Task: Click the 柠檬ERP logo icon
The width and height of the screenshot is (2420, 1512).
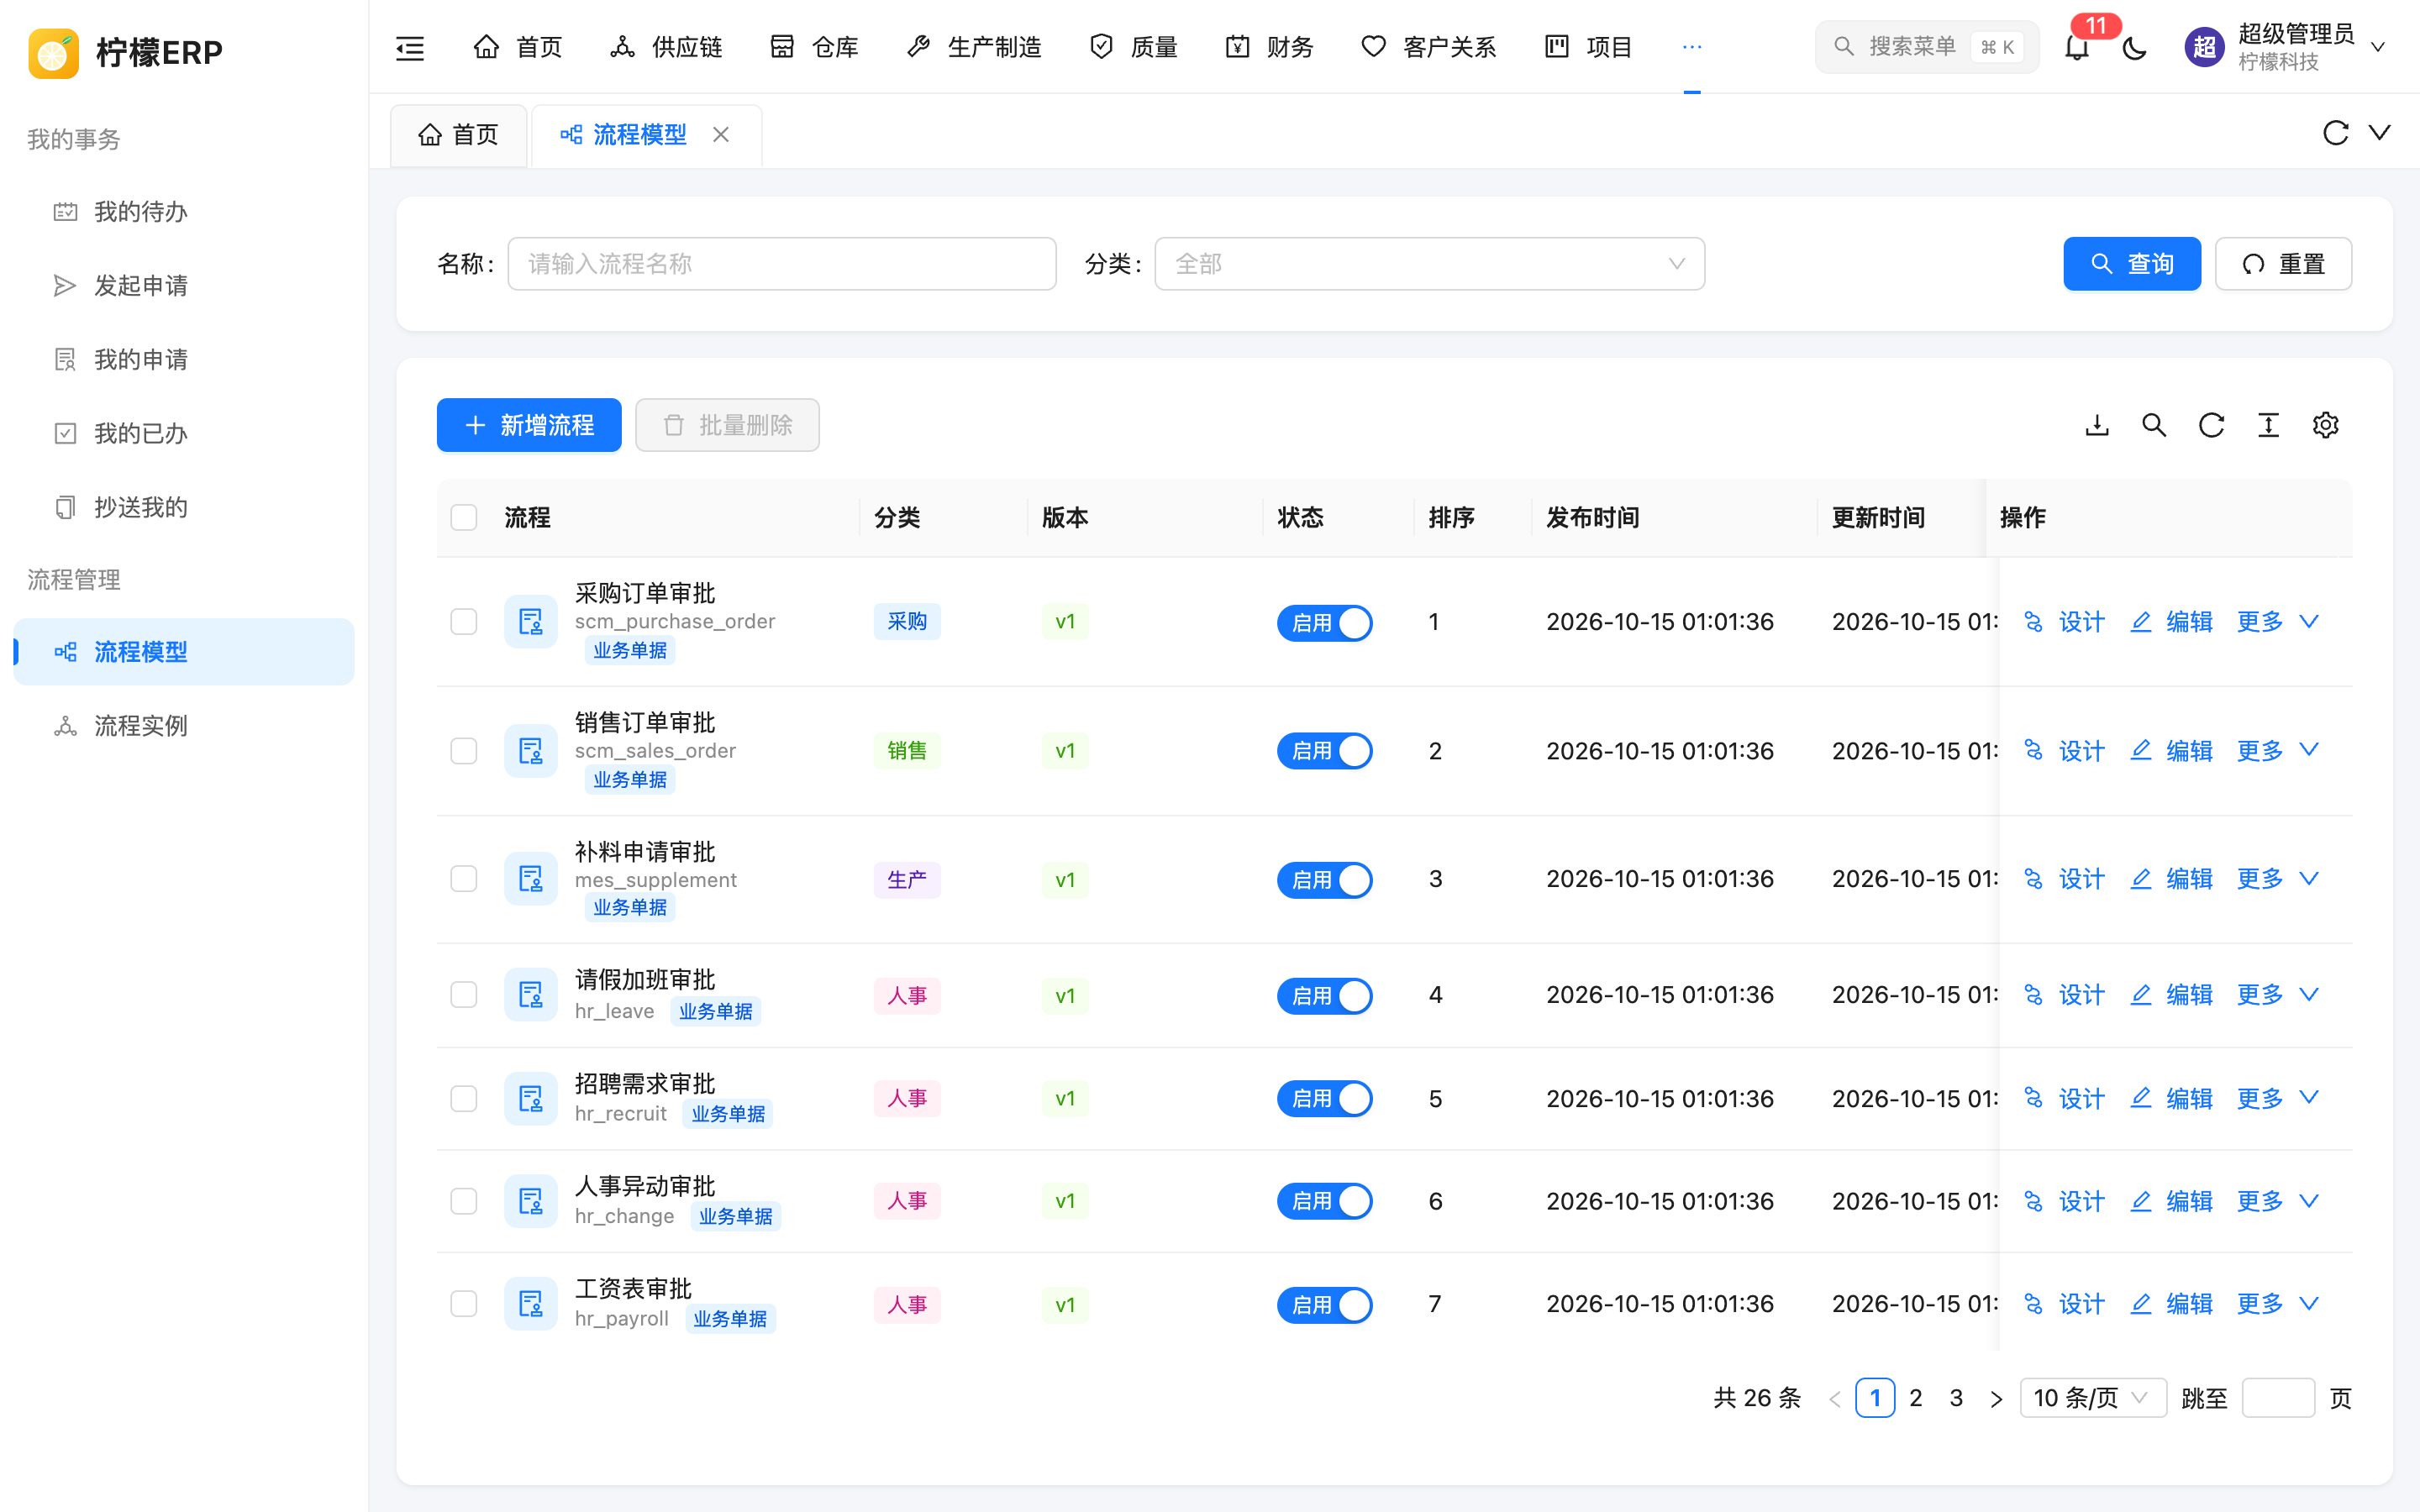Action: coord(53,52)
